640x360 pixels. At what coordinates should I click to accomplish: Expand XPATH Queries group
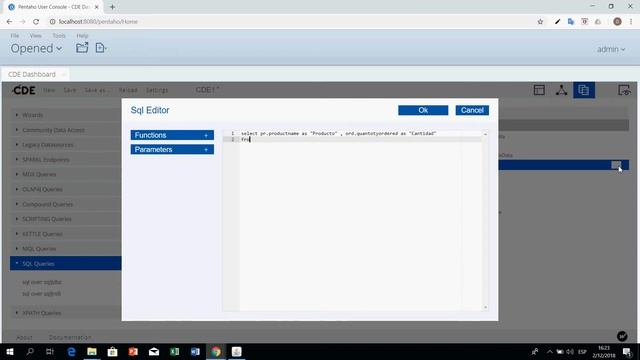tap(65, 313)
